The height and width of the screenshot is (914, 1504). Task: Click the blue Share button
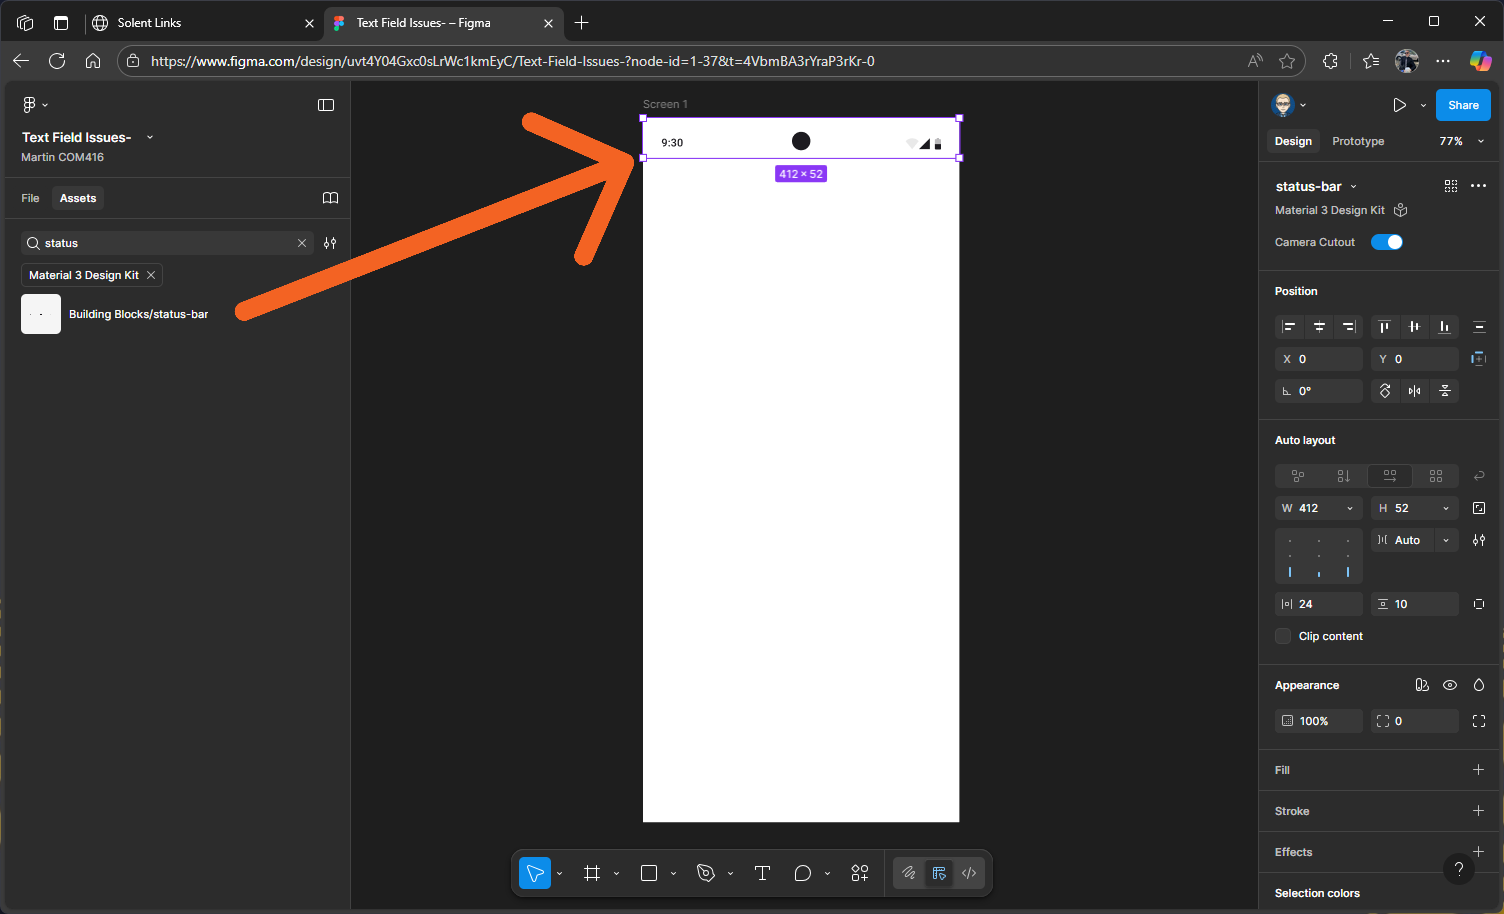(x=1462, y=105)
